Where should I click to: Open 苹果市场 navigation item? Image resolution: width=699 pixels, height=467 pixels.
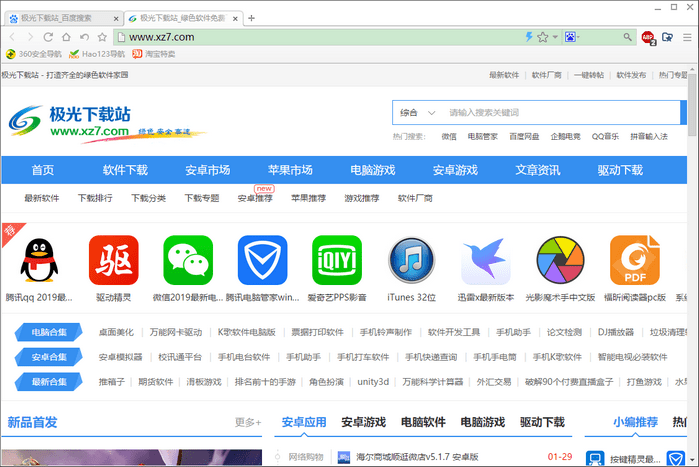[x=290, y=170]
